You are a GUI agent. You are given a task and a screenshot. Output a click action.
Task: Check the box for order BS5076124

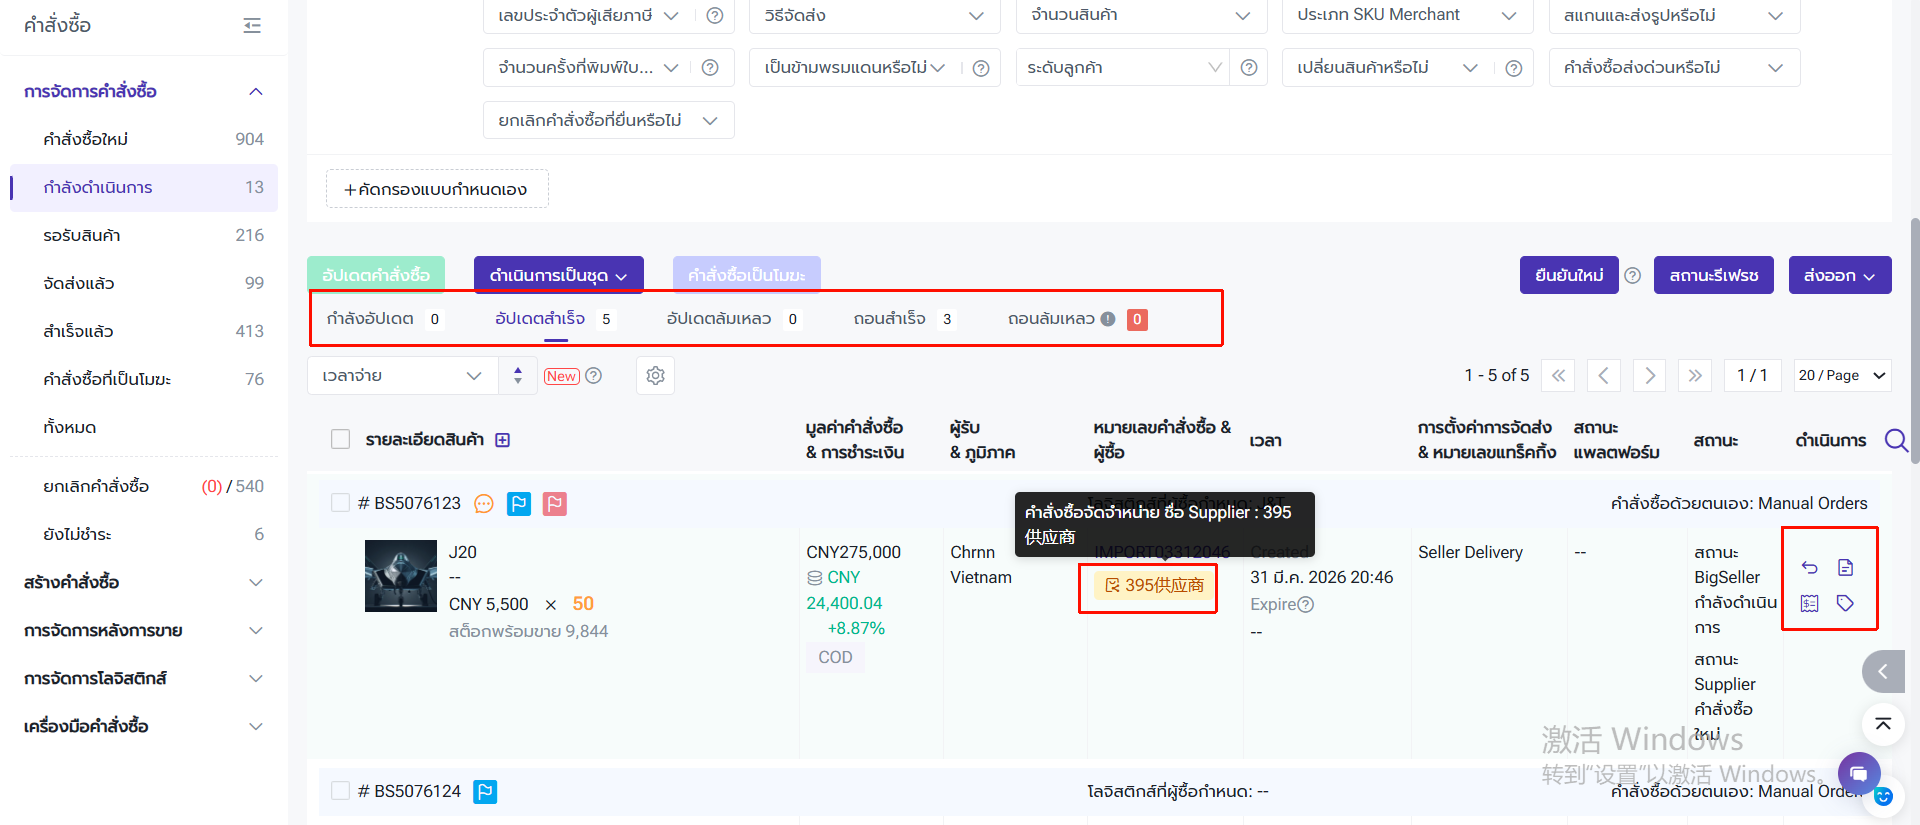341,791
